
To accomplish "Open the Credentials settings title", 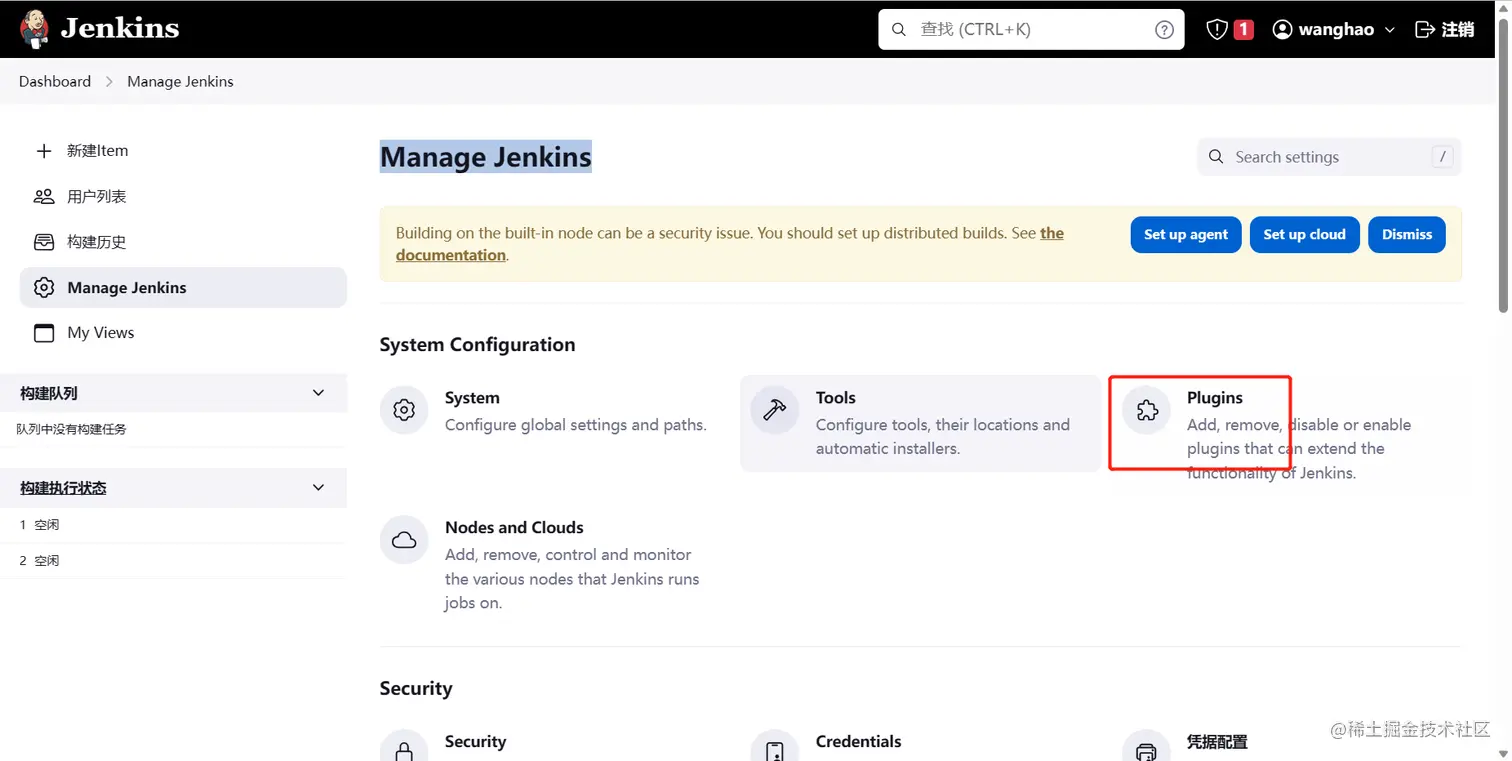I will click(x=859, y=742).
